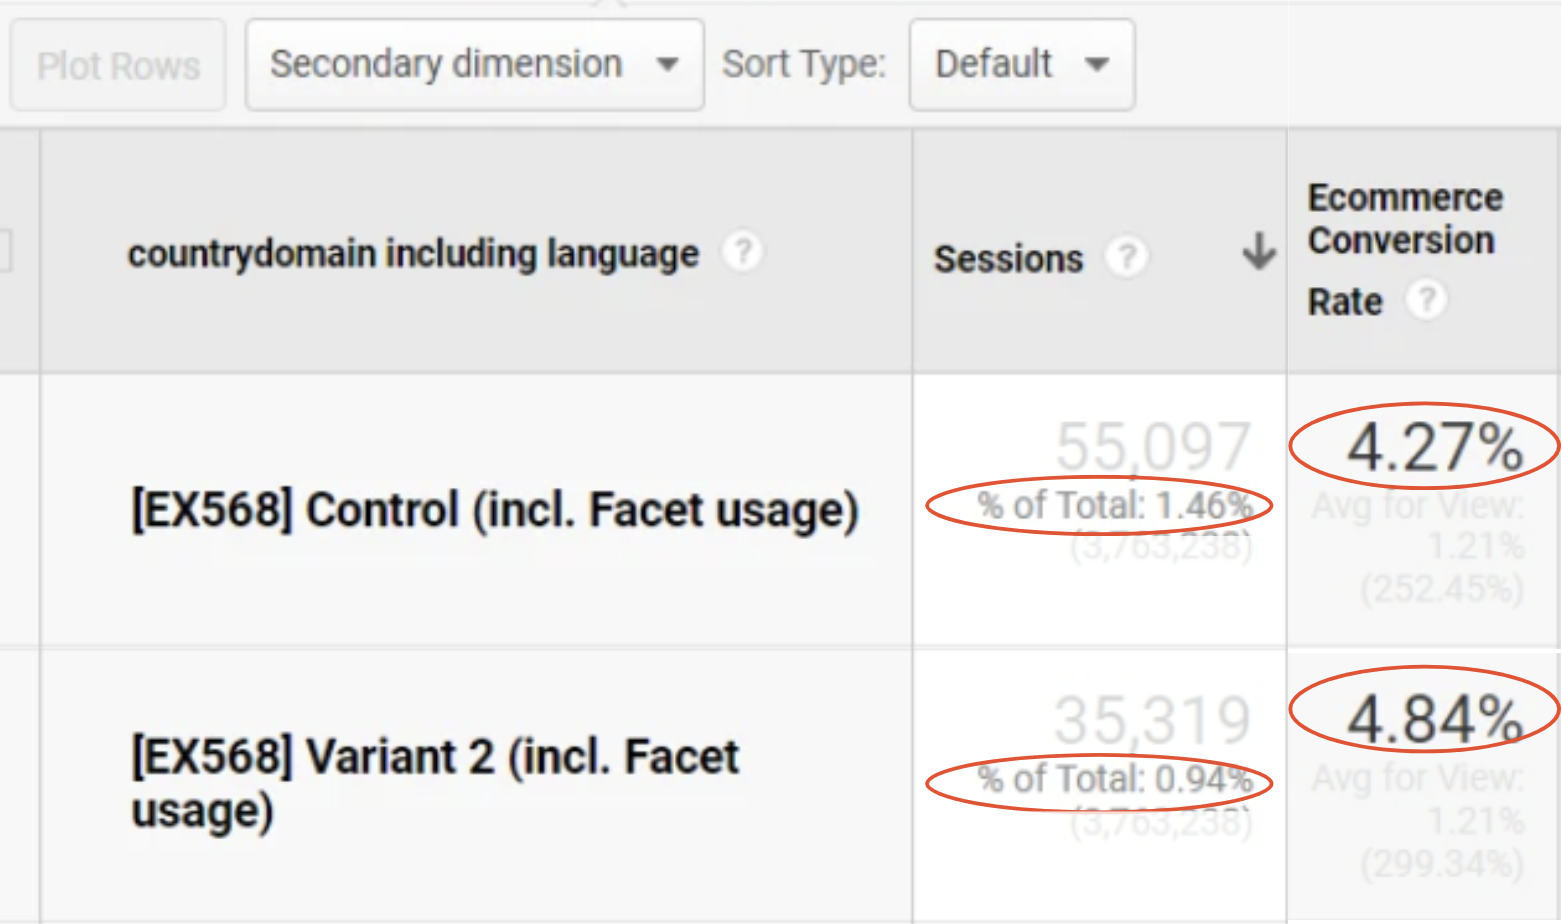Click the Sort Type label
The width and height of the screenshot is (1562, 924).
[x=804, y=65]
